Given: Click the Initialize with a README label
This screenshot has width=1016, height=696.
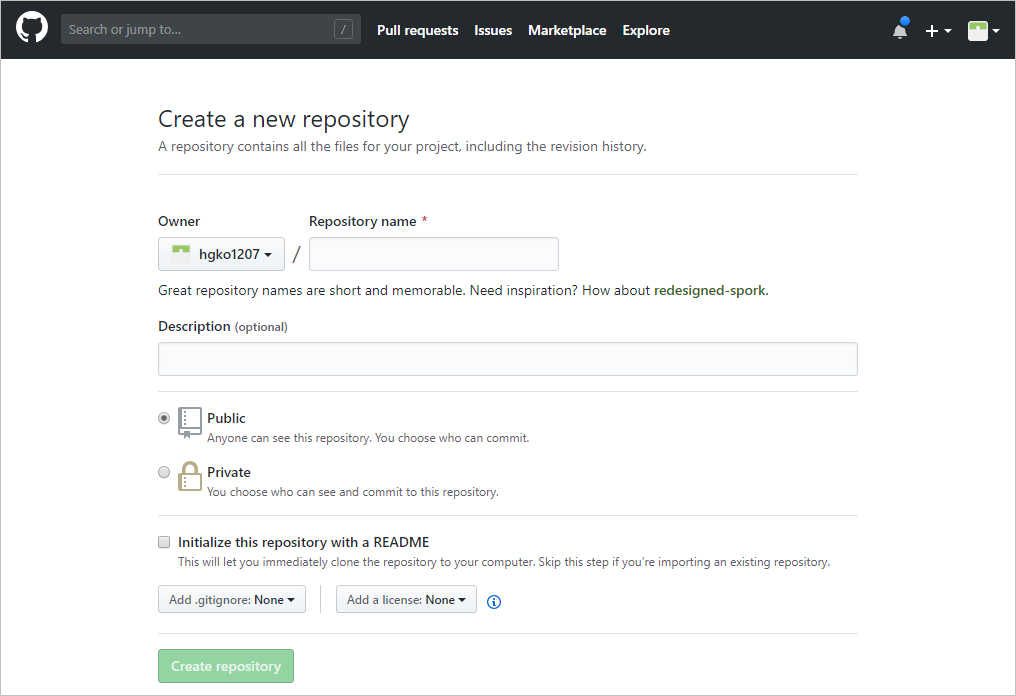Looking at the screenshot, I should (303, 542).
